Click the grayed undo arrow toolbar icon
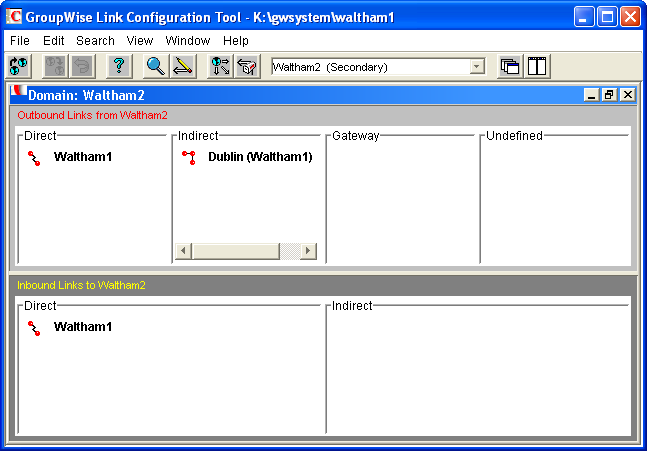 [83, 66]
